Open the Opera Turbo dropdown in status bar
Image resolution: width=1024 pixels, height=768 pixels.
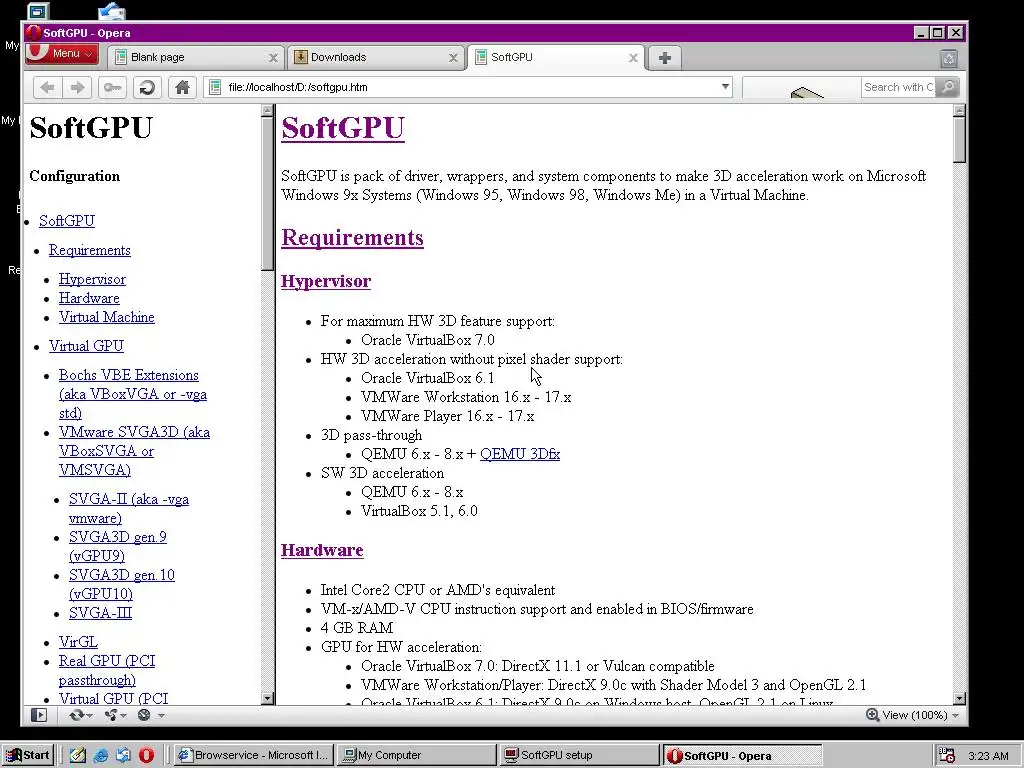click(150, 715)
